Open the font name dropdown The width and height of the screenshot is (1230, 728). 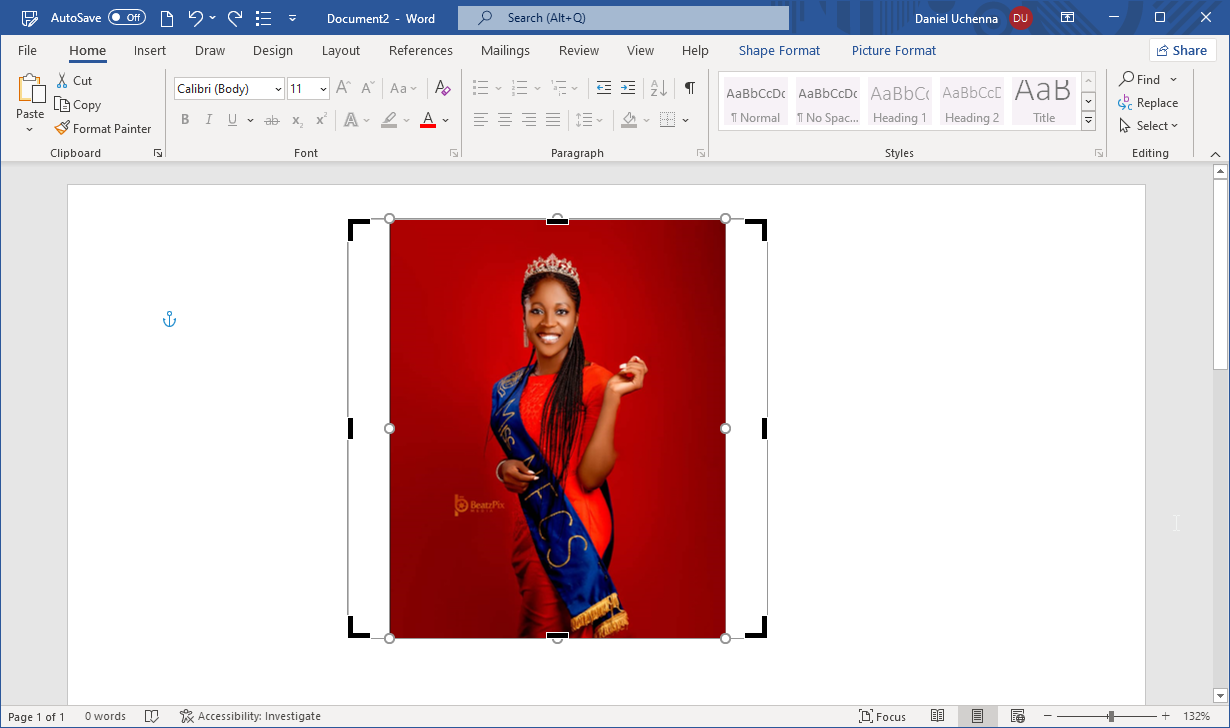point(278,89)
